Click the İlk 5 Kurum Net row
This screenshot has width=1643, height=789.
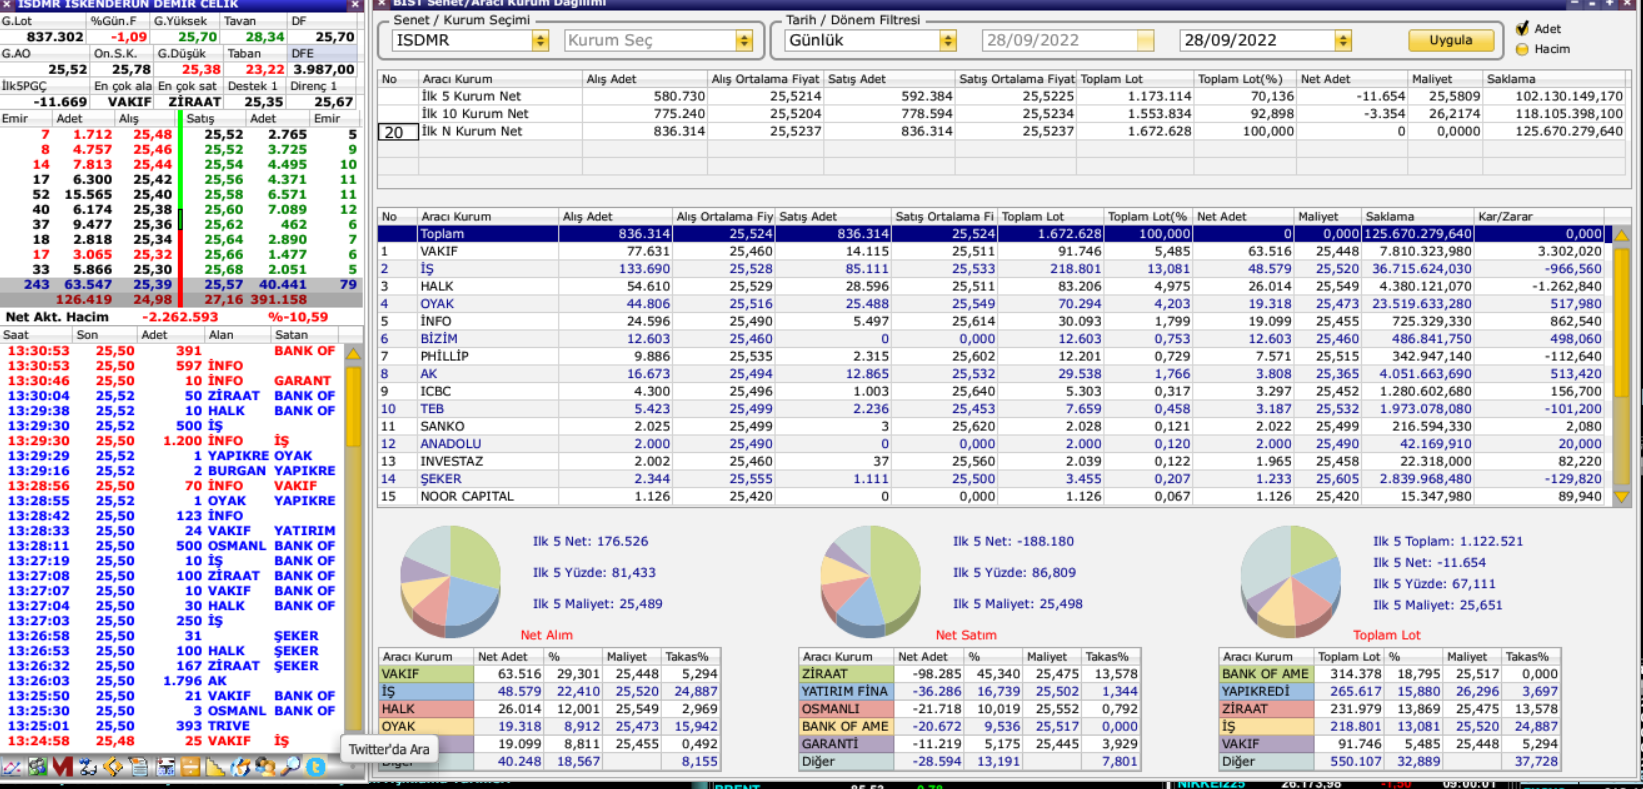1002,96
